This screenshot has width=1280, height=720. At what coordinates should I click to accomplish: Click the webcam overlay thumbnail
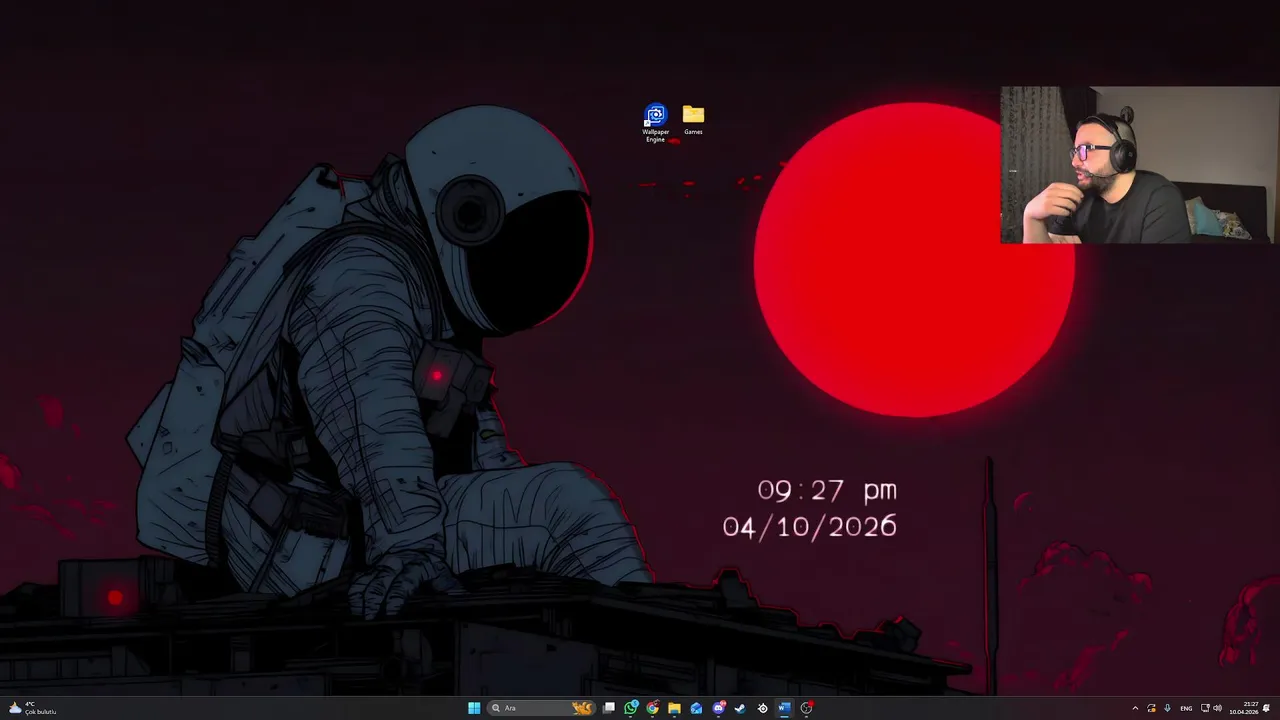pyautogui.click(x=1138, y=165)
